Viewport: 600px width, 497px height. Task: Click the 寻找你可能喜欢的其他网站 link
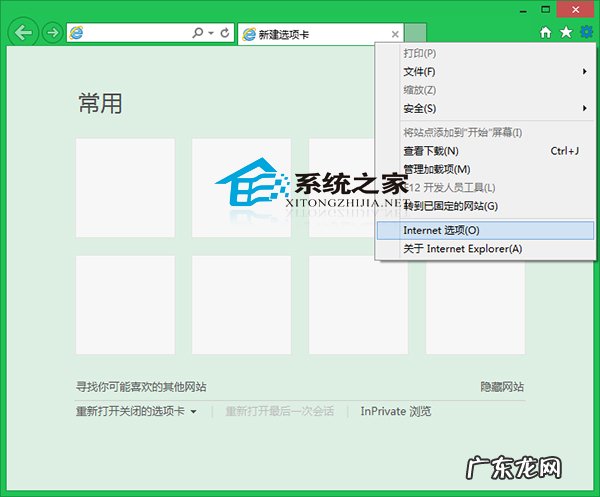click(x=141, y=387)
